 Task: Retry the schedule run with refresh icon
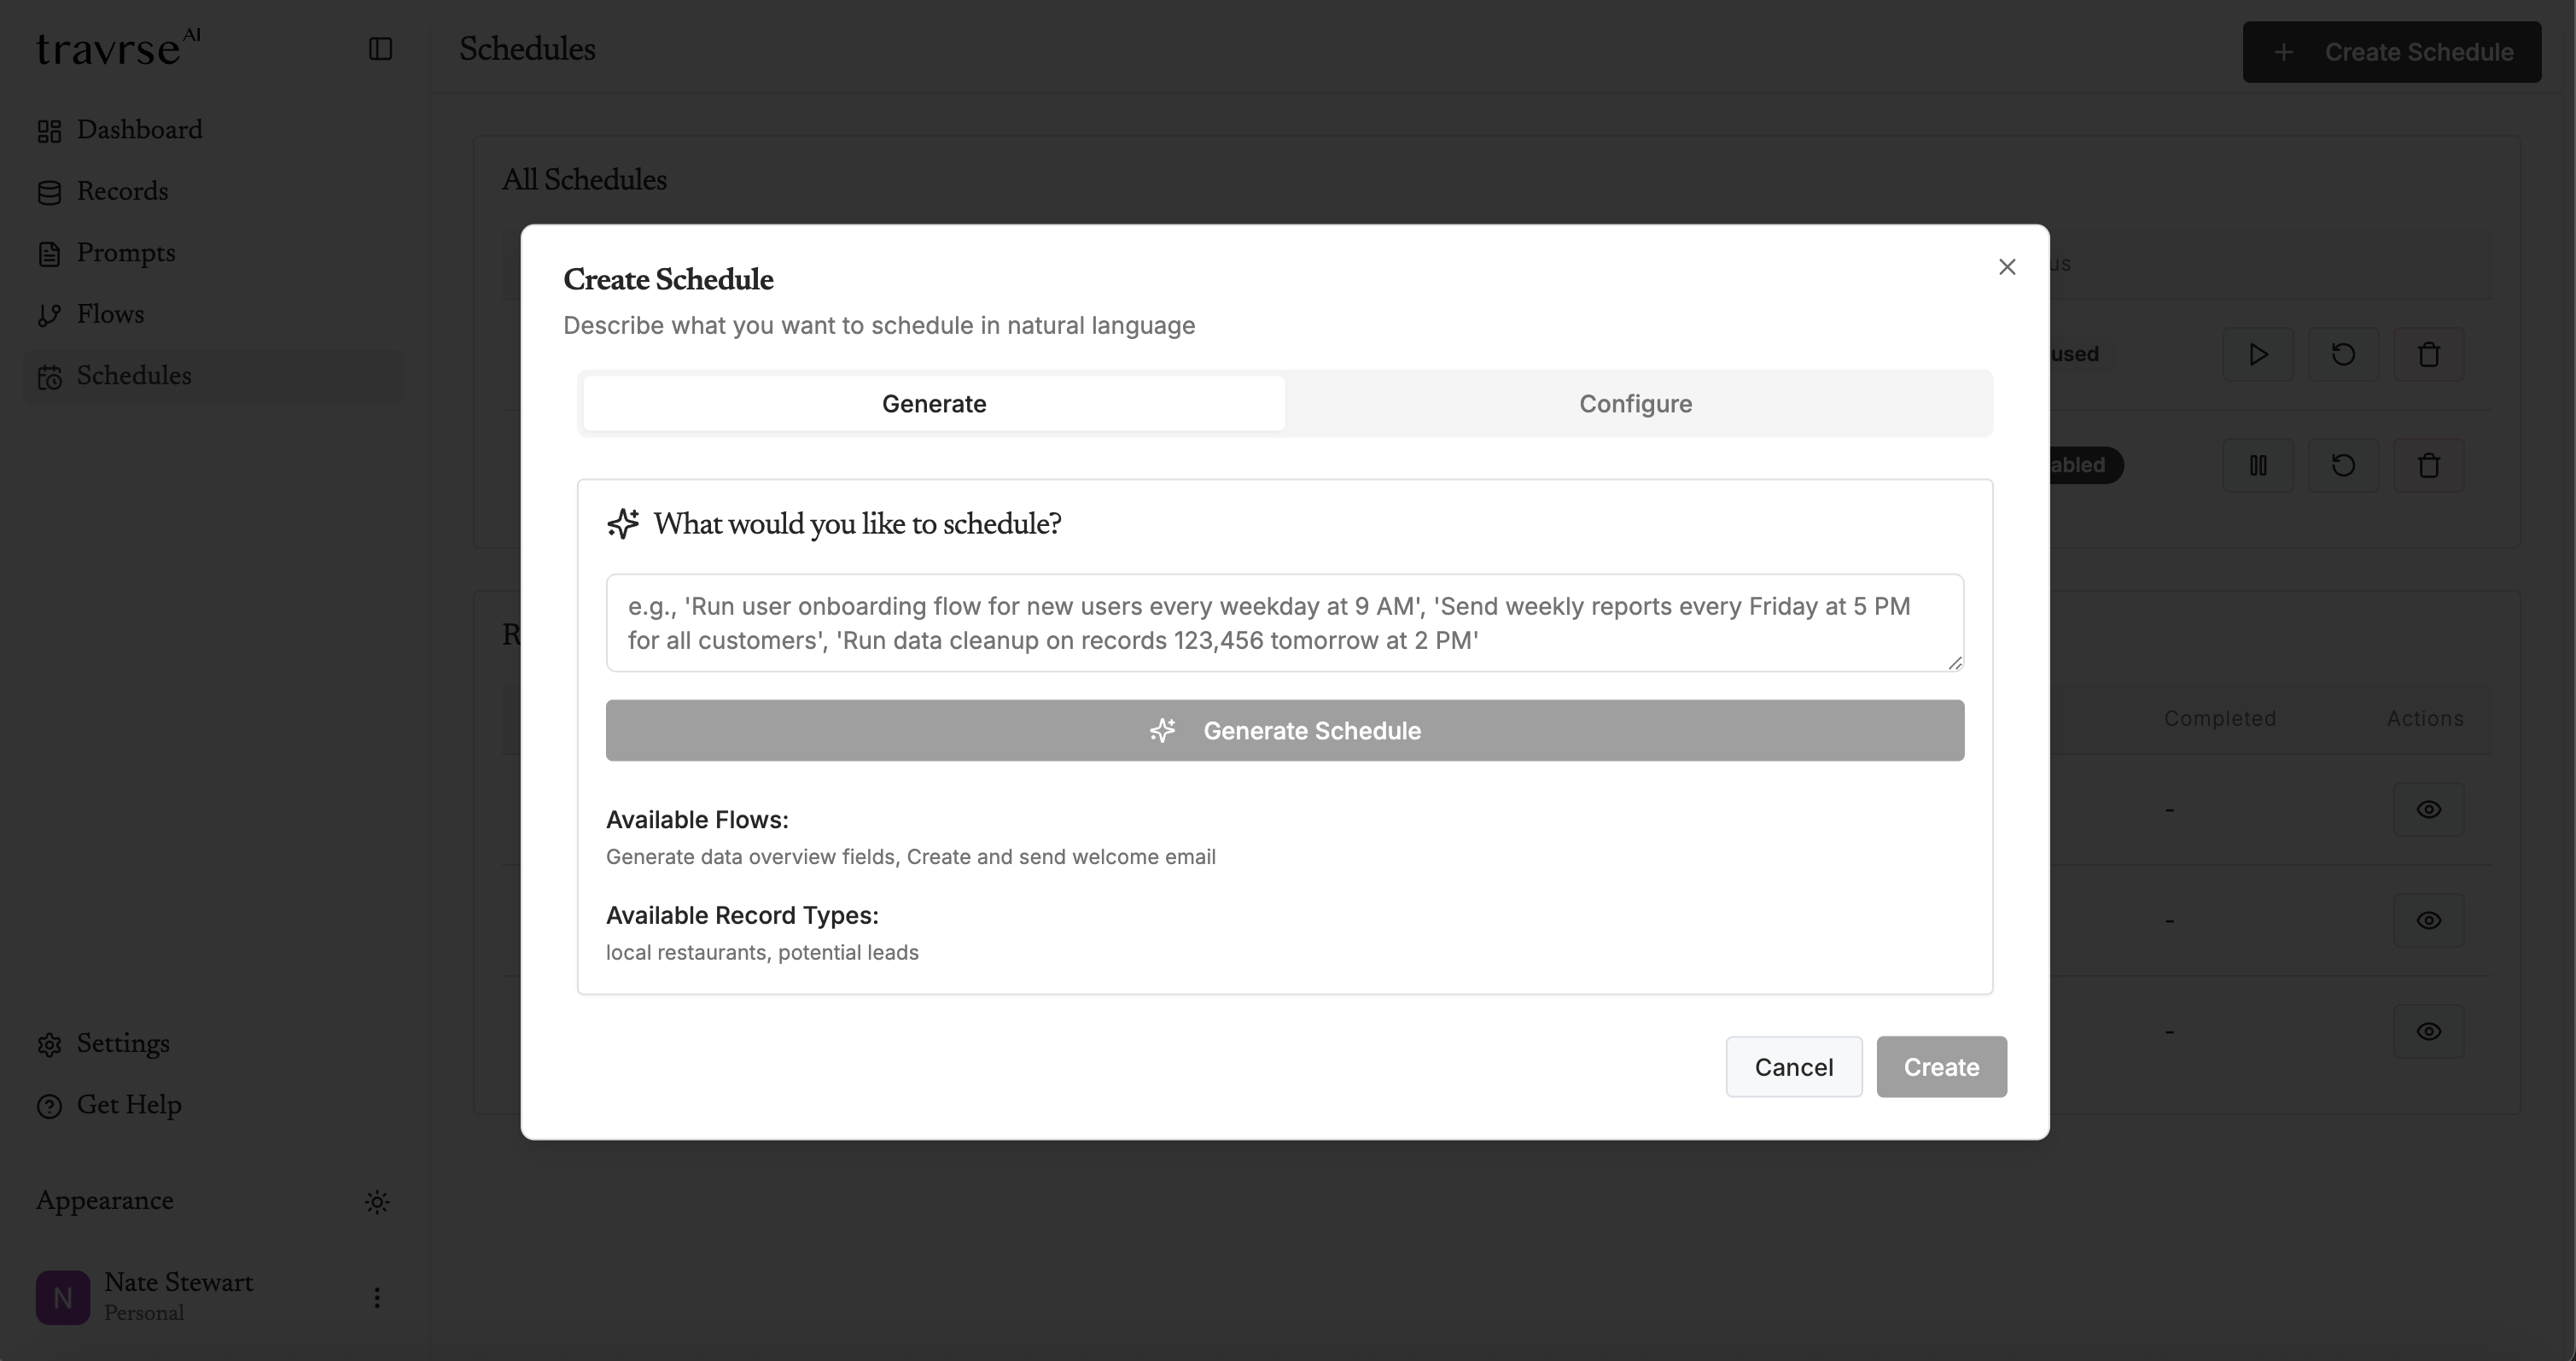[2343, 354]
